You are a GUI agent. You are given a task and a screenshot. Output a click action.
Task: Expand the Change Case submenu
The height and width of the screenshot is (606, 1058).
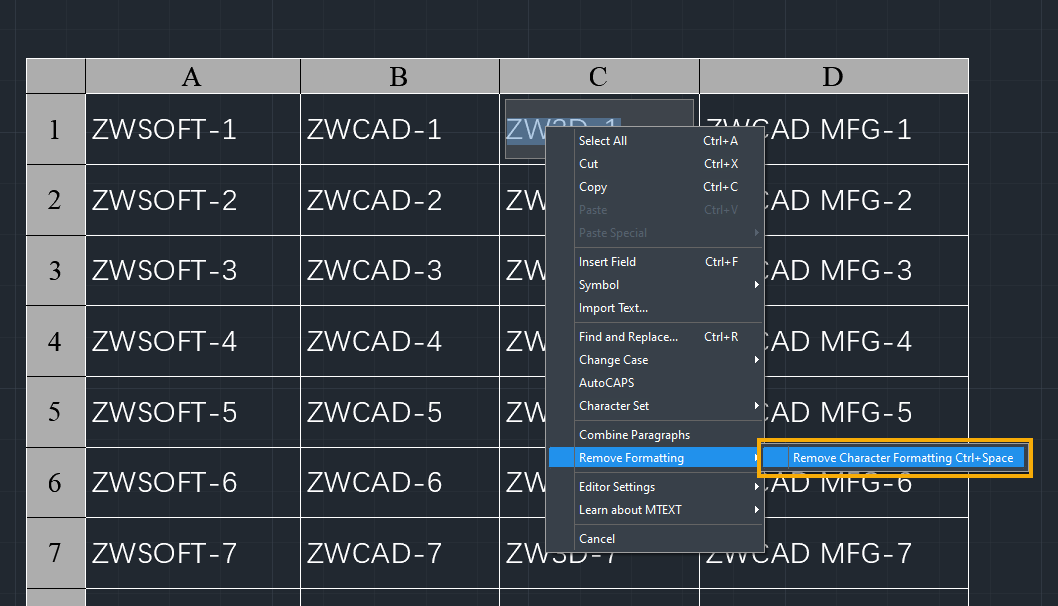point(655,359)
